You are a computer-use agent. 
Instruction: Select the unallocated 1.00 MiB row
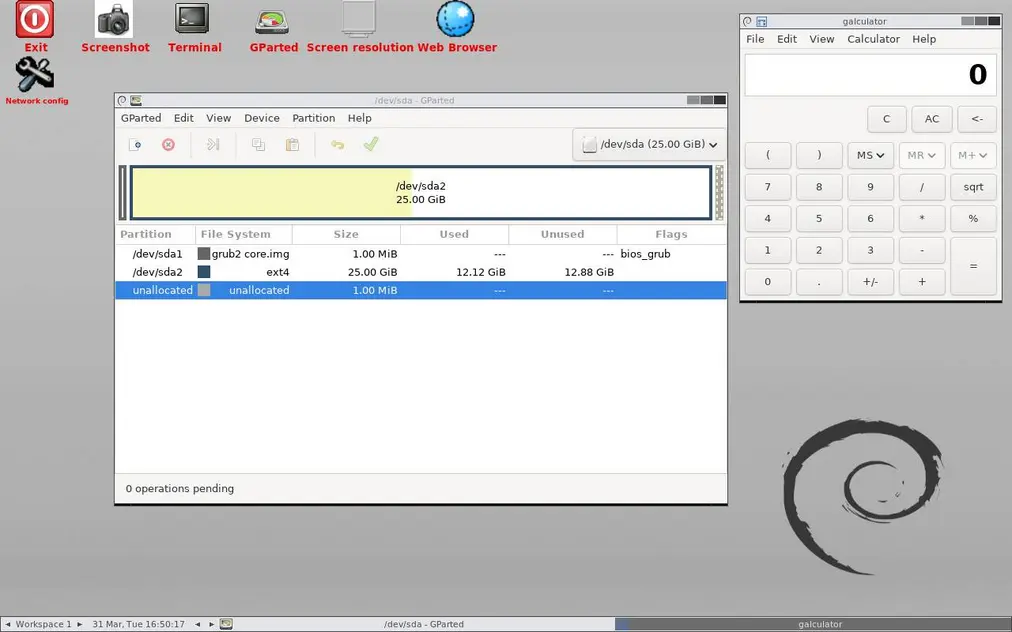click(x=421, y=291)
